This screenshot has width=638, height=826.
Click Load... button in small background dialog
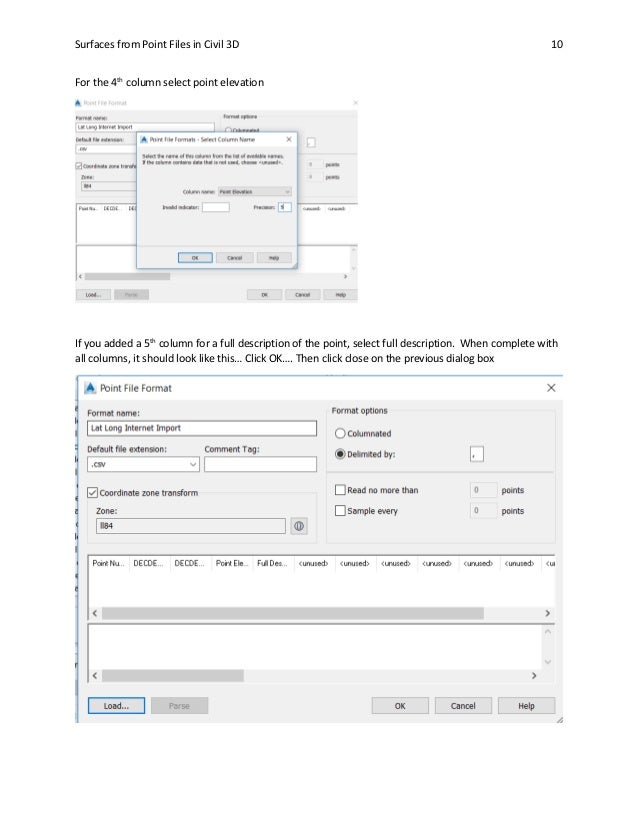[x=93, y=294]
